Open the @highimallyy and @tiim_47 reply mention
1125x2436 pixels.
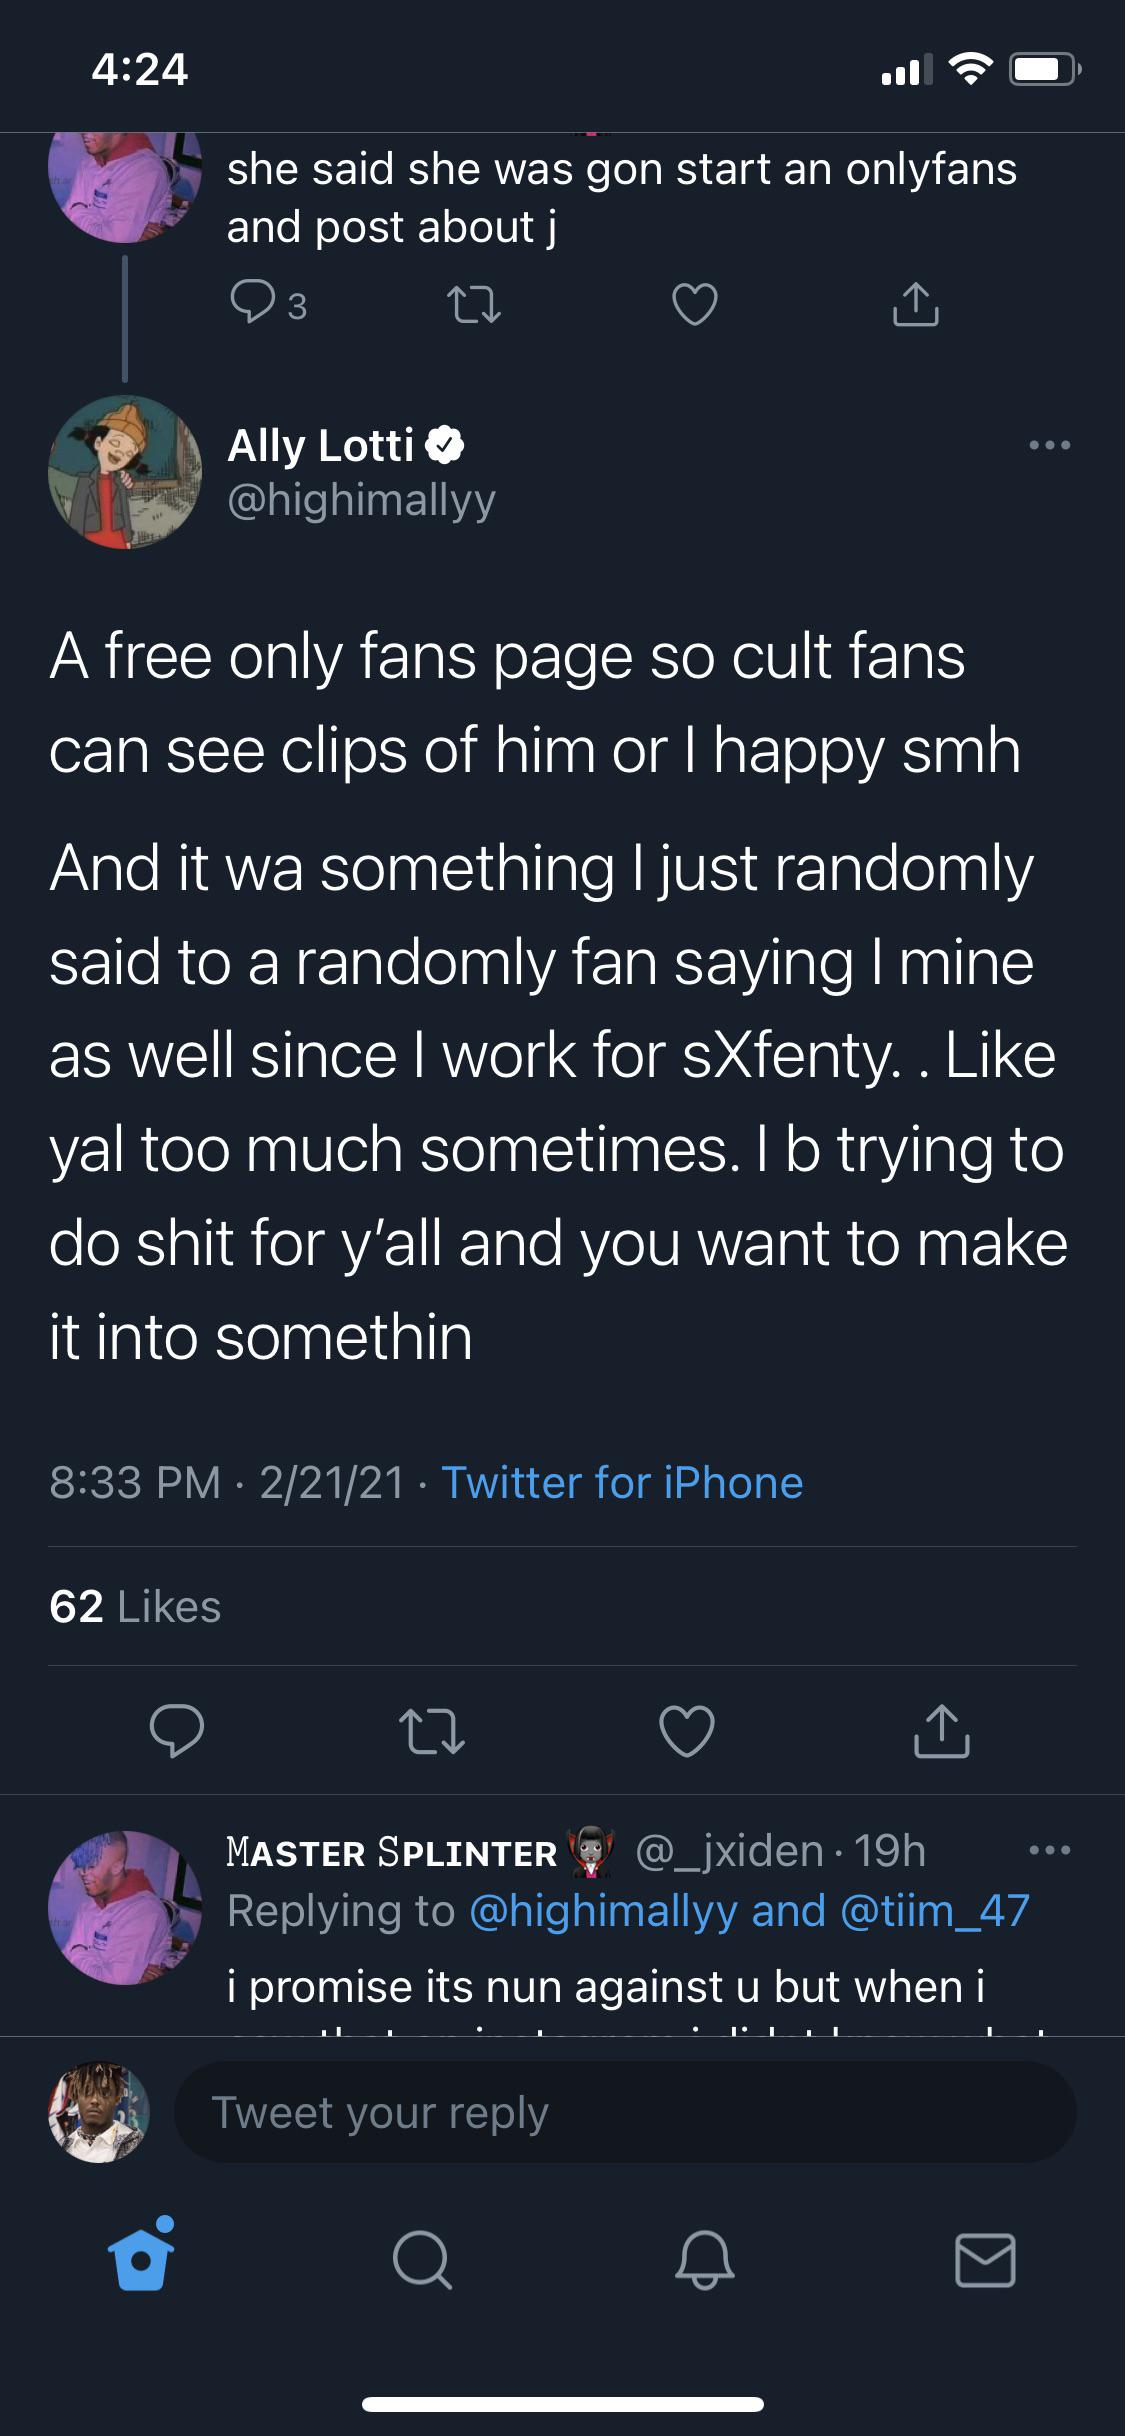click(x=748, y=1910)
